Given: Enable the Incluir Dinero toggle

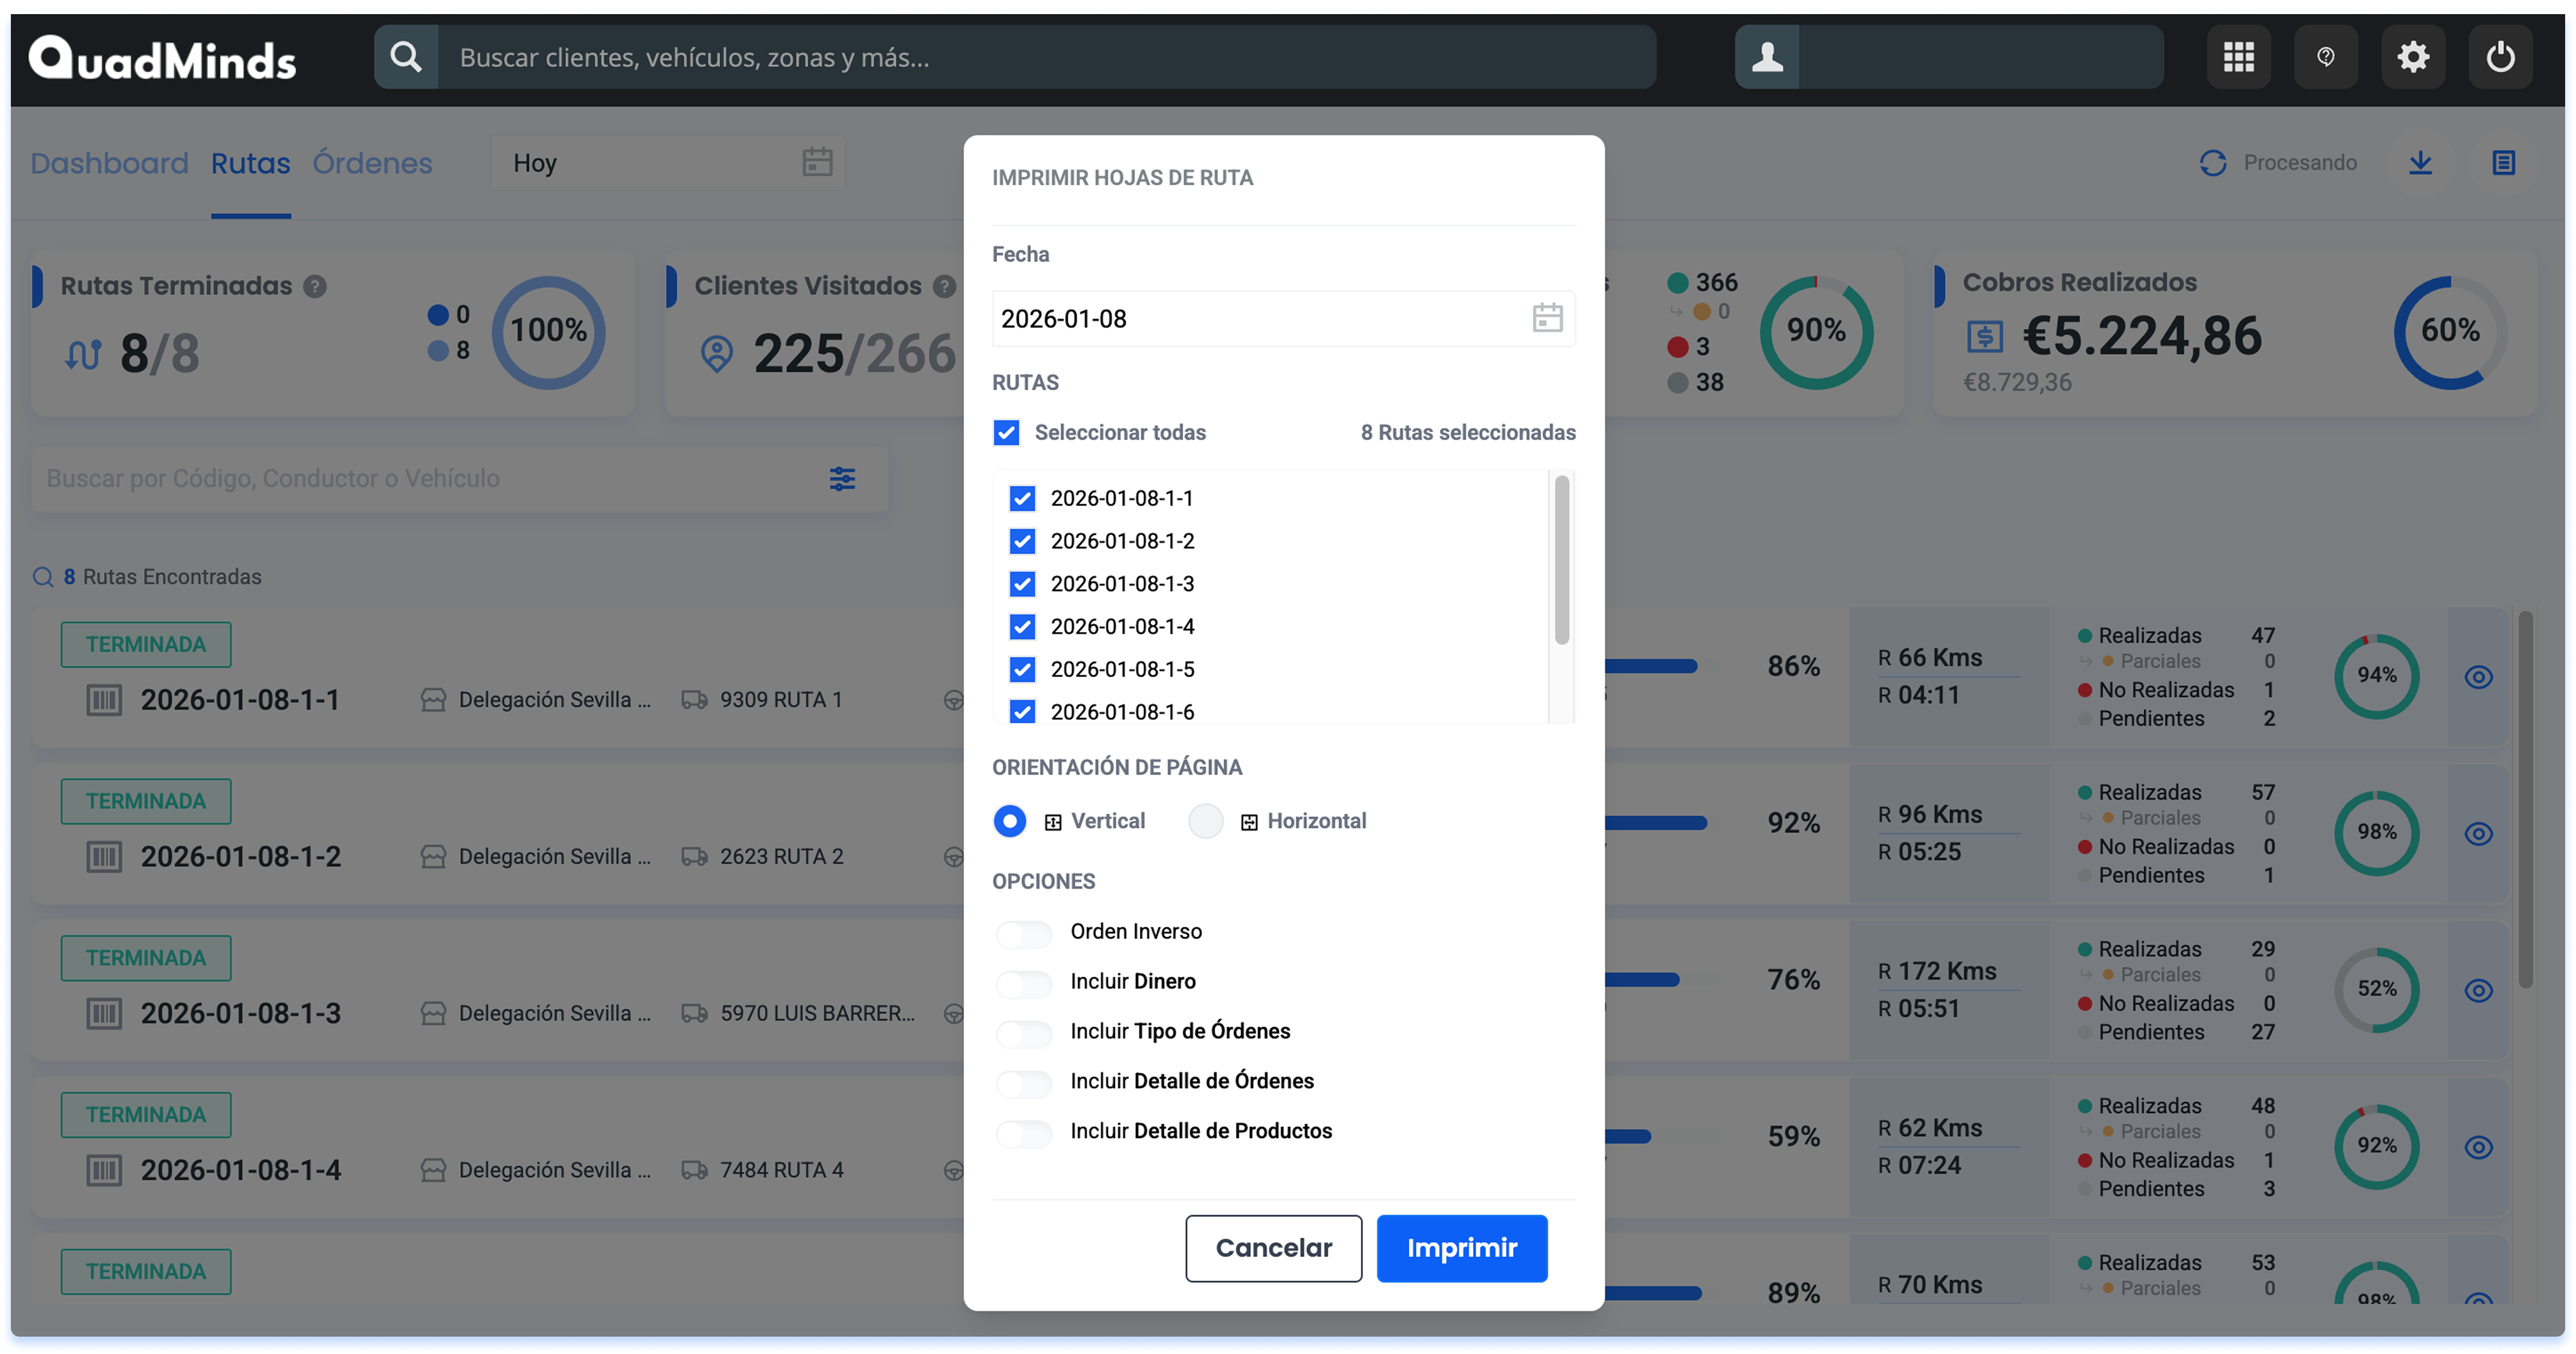Looking at the screenshot, I should pos(1024,983).
